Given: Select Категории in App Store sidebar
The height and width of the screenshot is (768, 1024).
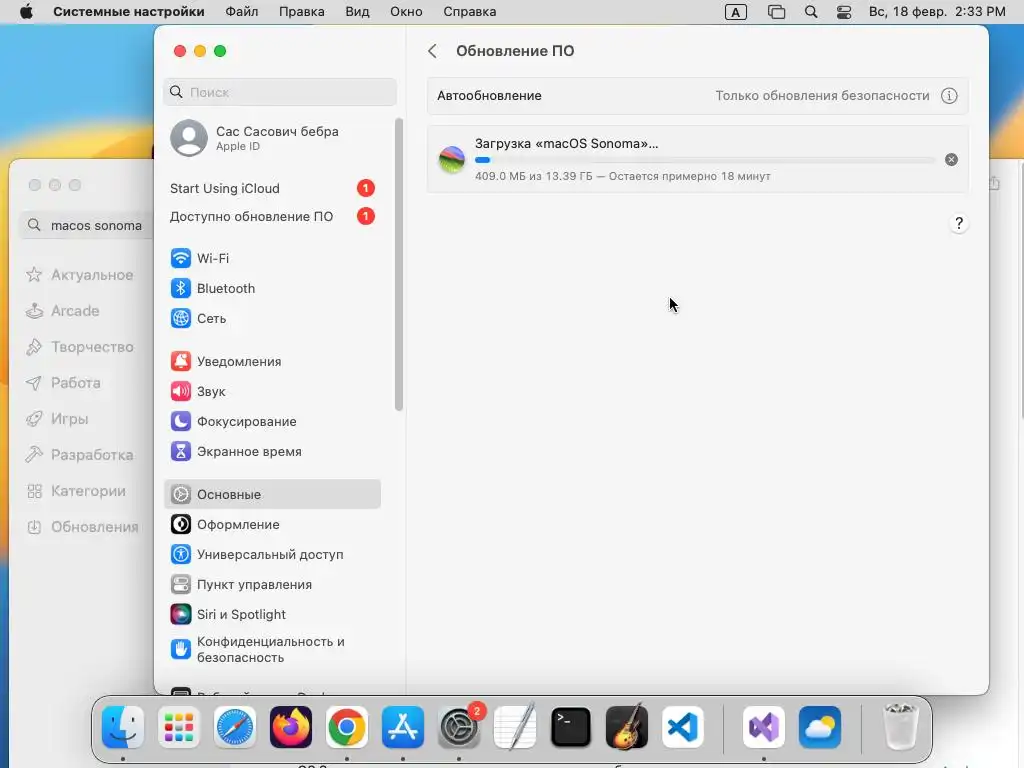Looking at the screenshot, I should pyautogui.click(x=76, y=491).
